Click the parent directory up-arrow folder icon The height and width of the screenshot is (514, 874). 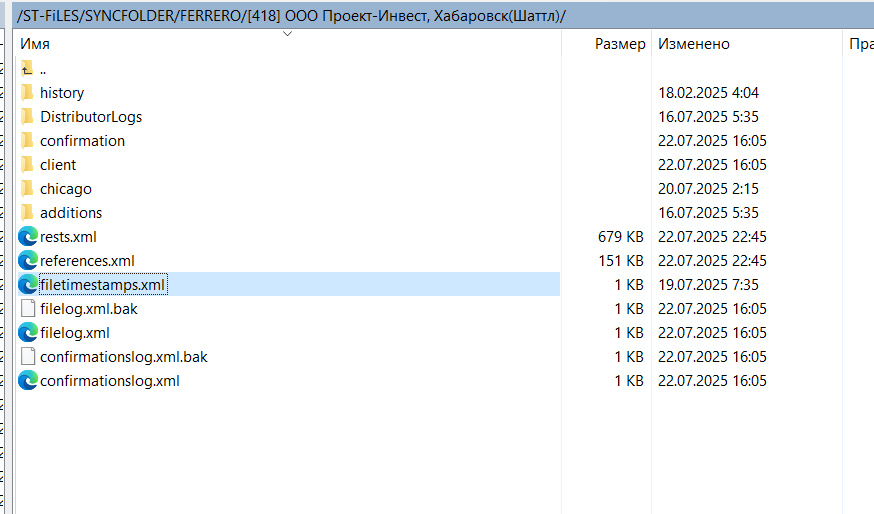click(27, 69)
